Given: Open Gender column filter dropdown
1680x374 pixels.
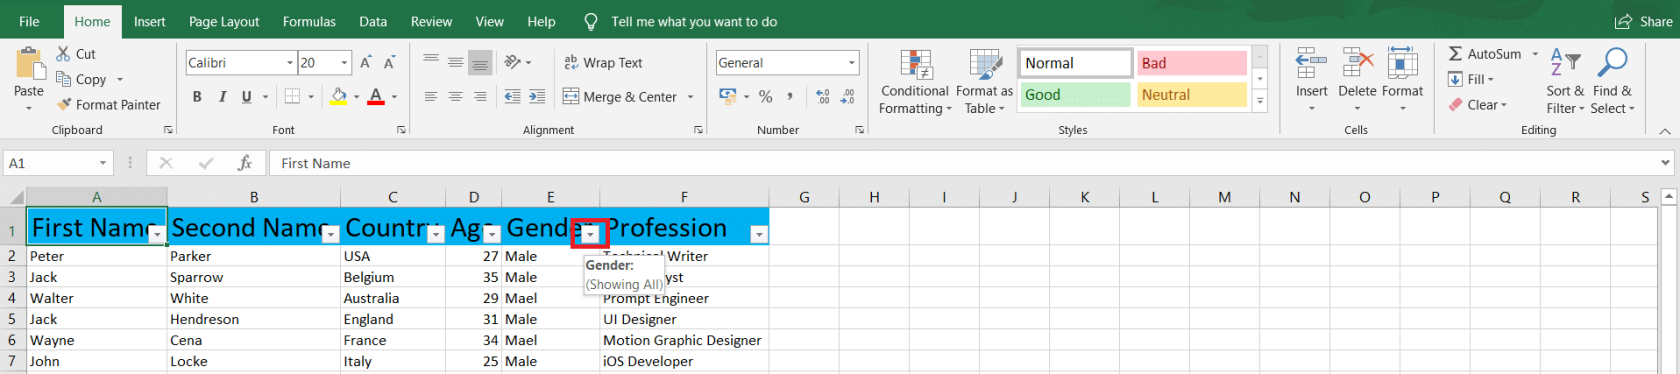Looking at the screenshot, I should pyautogui.click(x=591, y=234).
